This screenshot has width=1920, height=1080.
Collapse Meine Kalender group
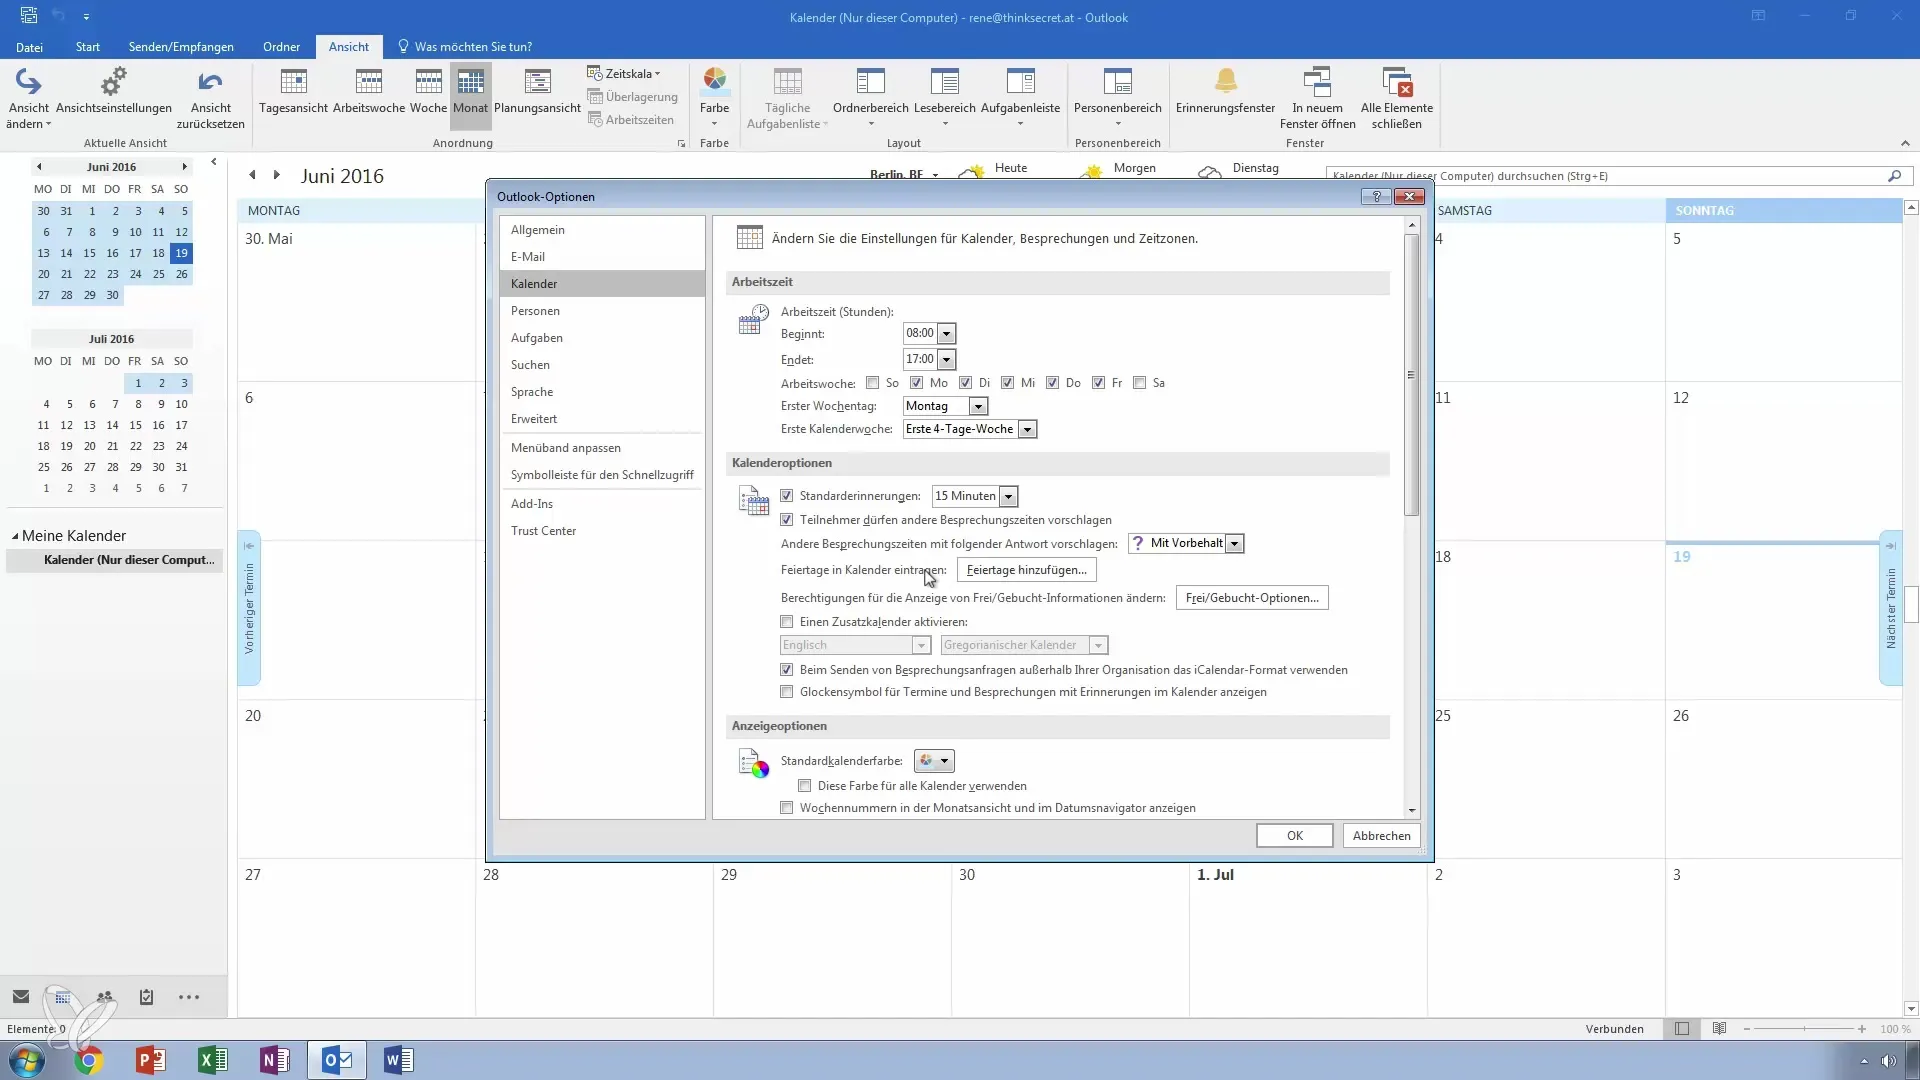(x=15, y=536)
